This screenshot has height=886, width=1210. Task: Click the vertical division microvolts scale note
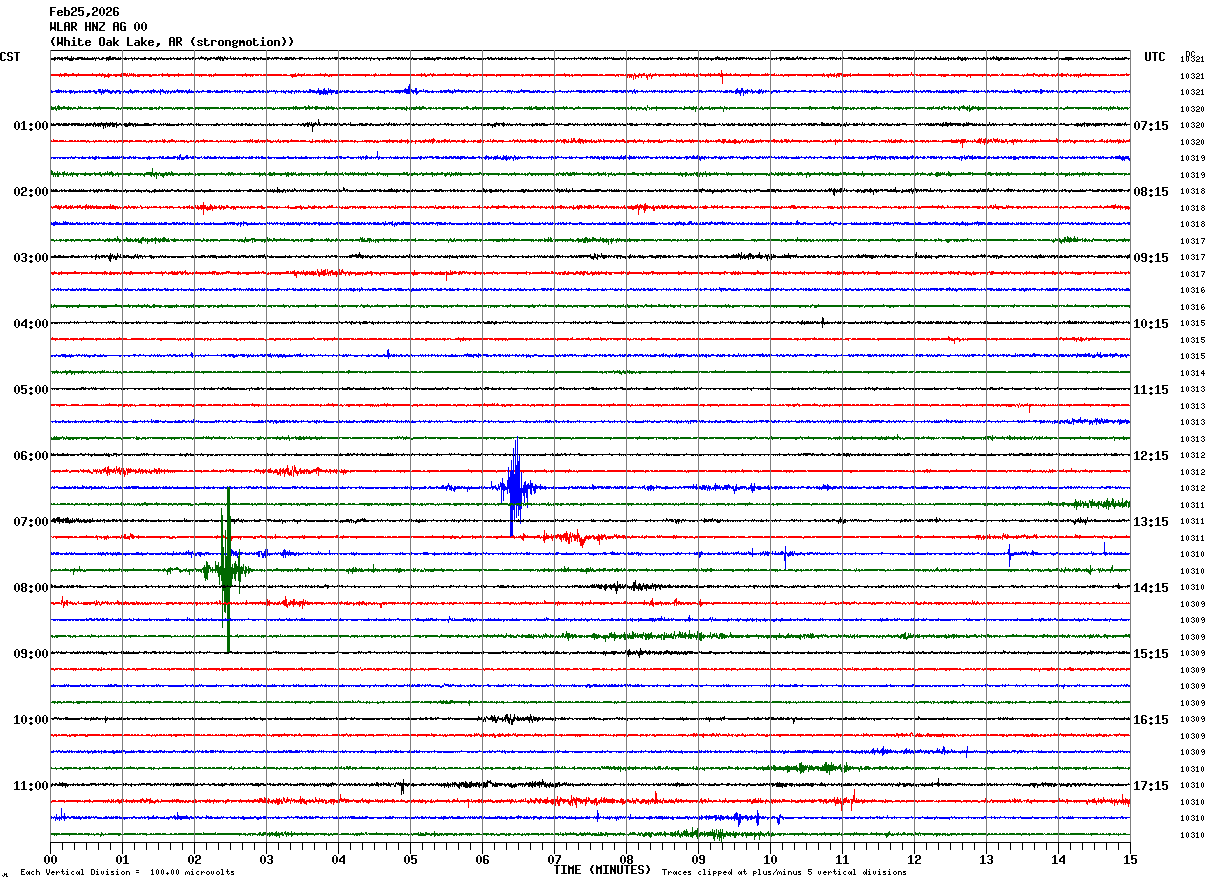[127, 873]
